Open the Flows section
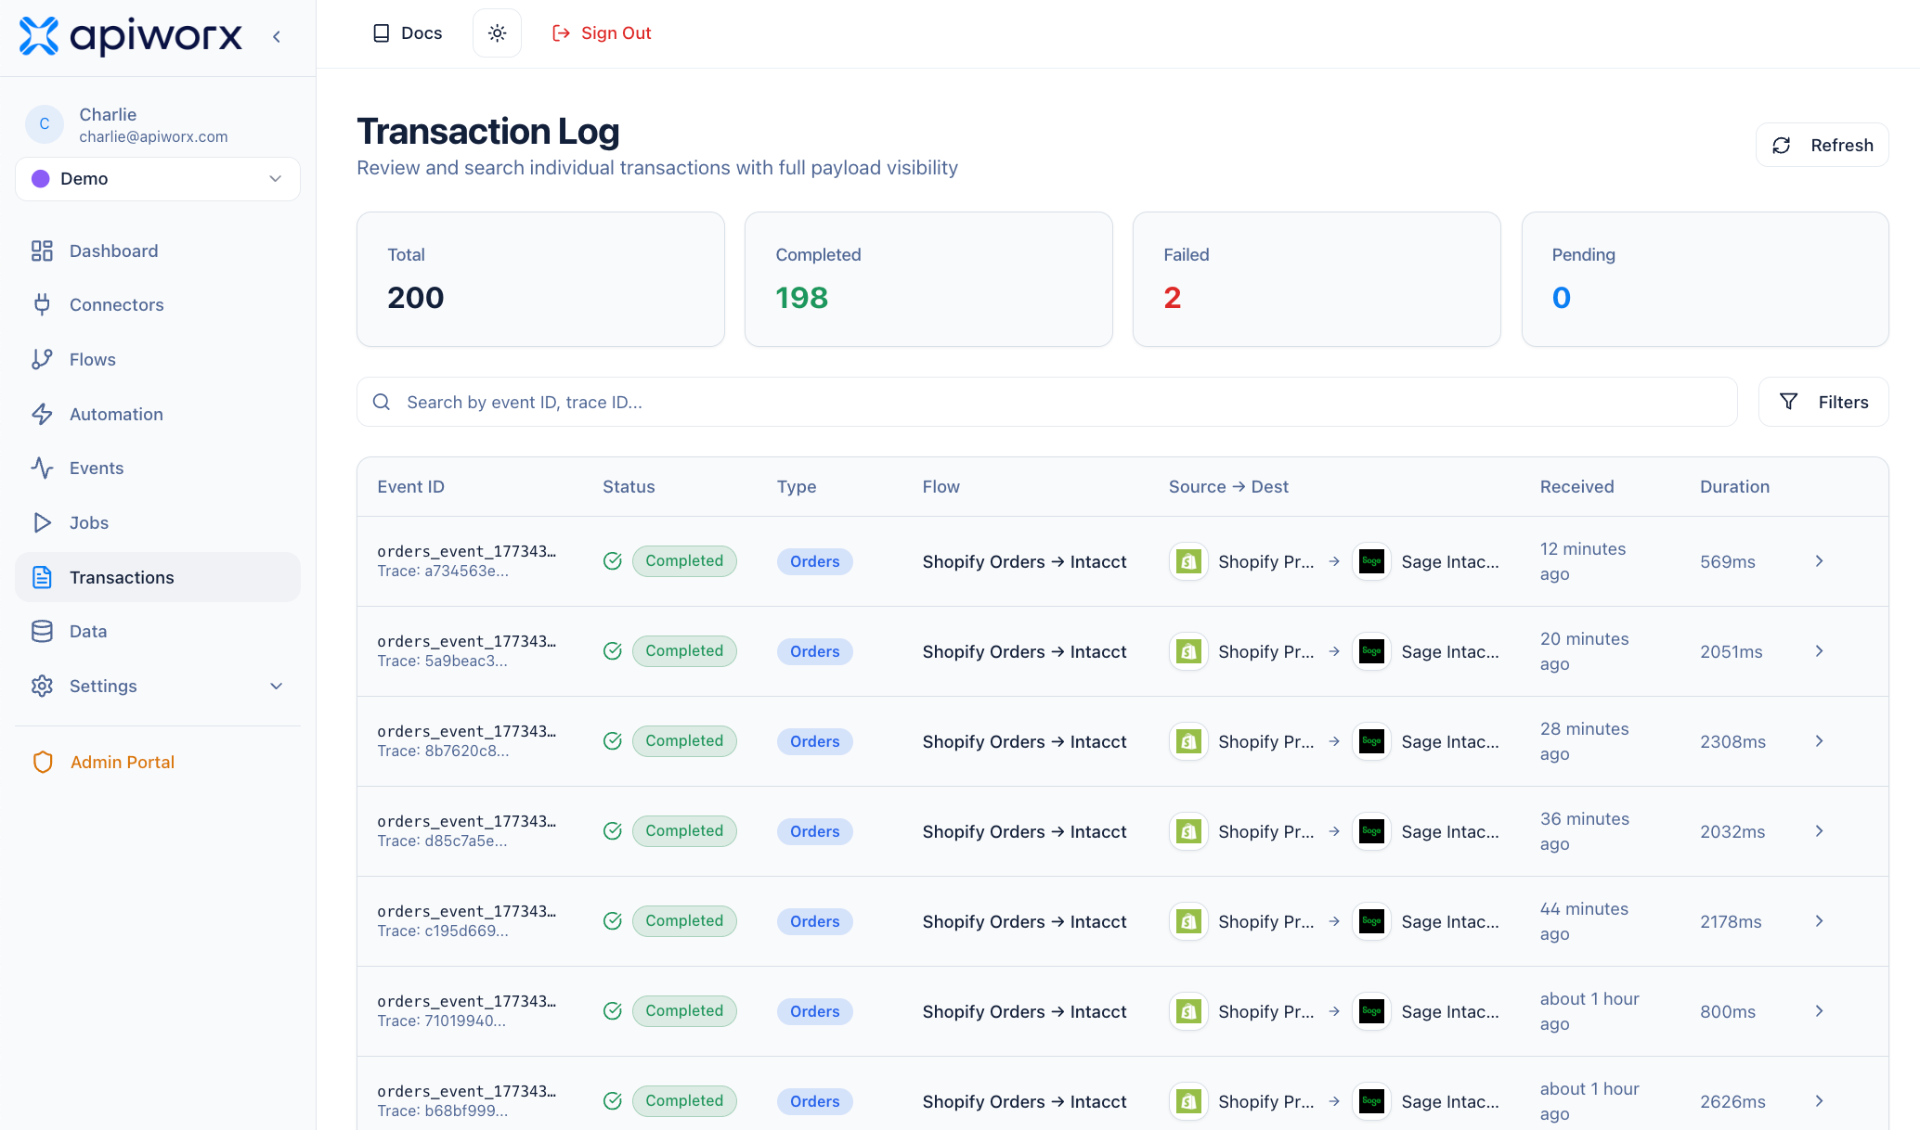 coord(93,359)
